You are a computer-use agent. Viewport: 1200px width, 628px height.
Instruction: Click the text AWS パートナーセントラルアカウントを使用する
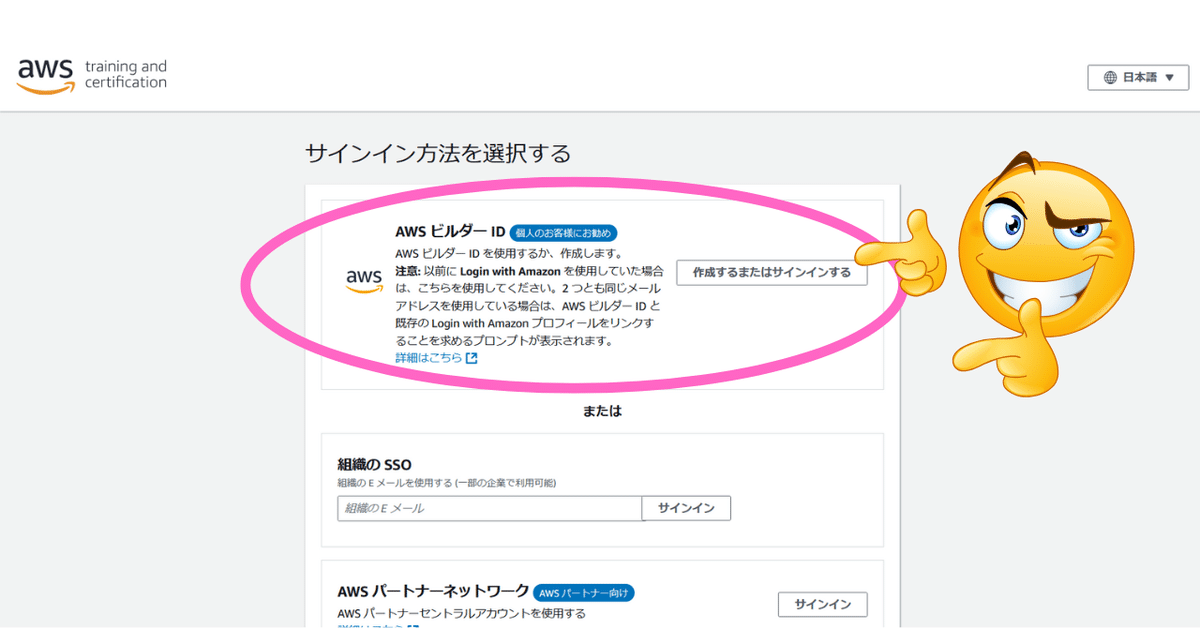[461, 613]
